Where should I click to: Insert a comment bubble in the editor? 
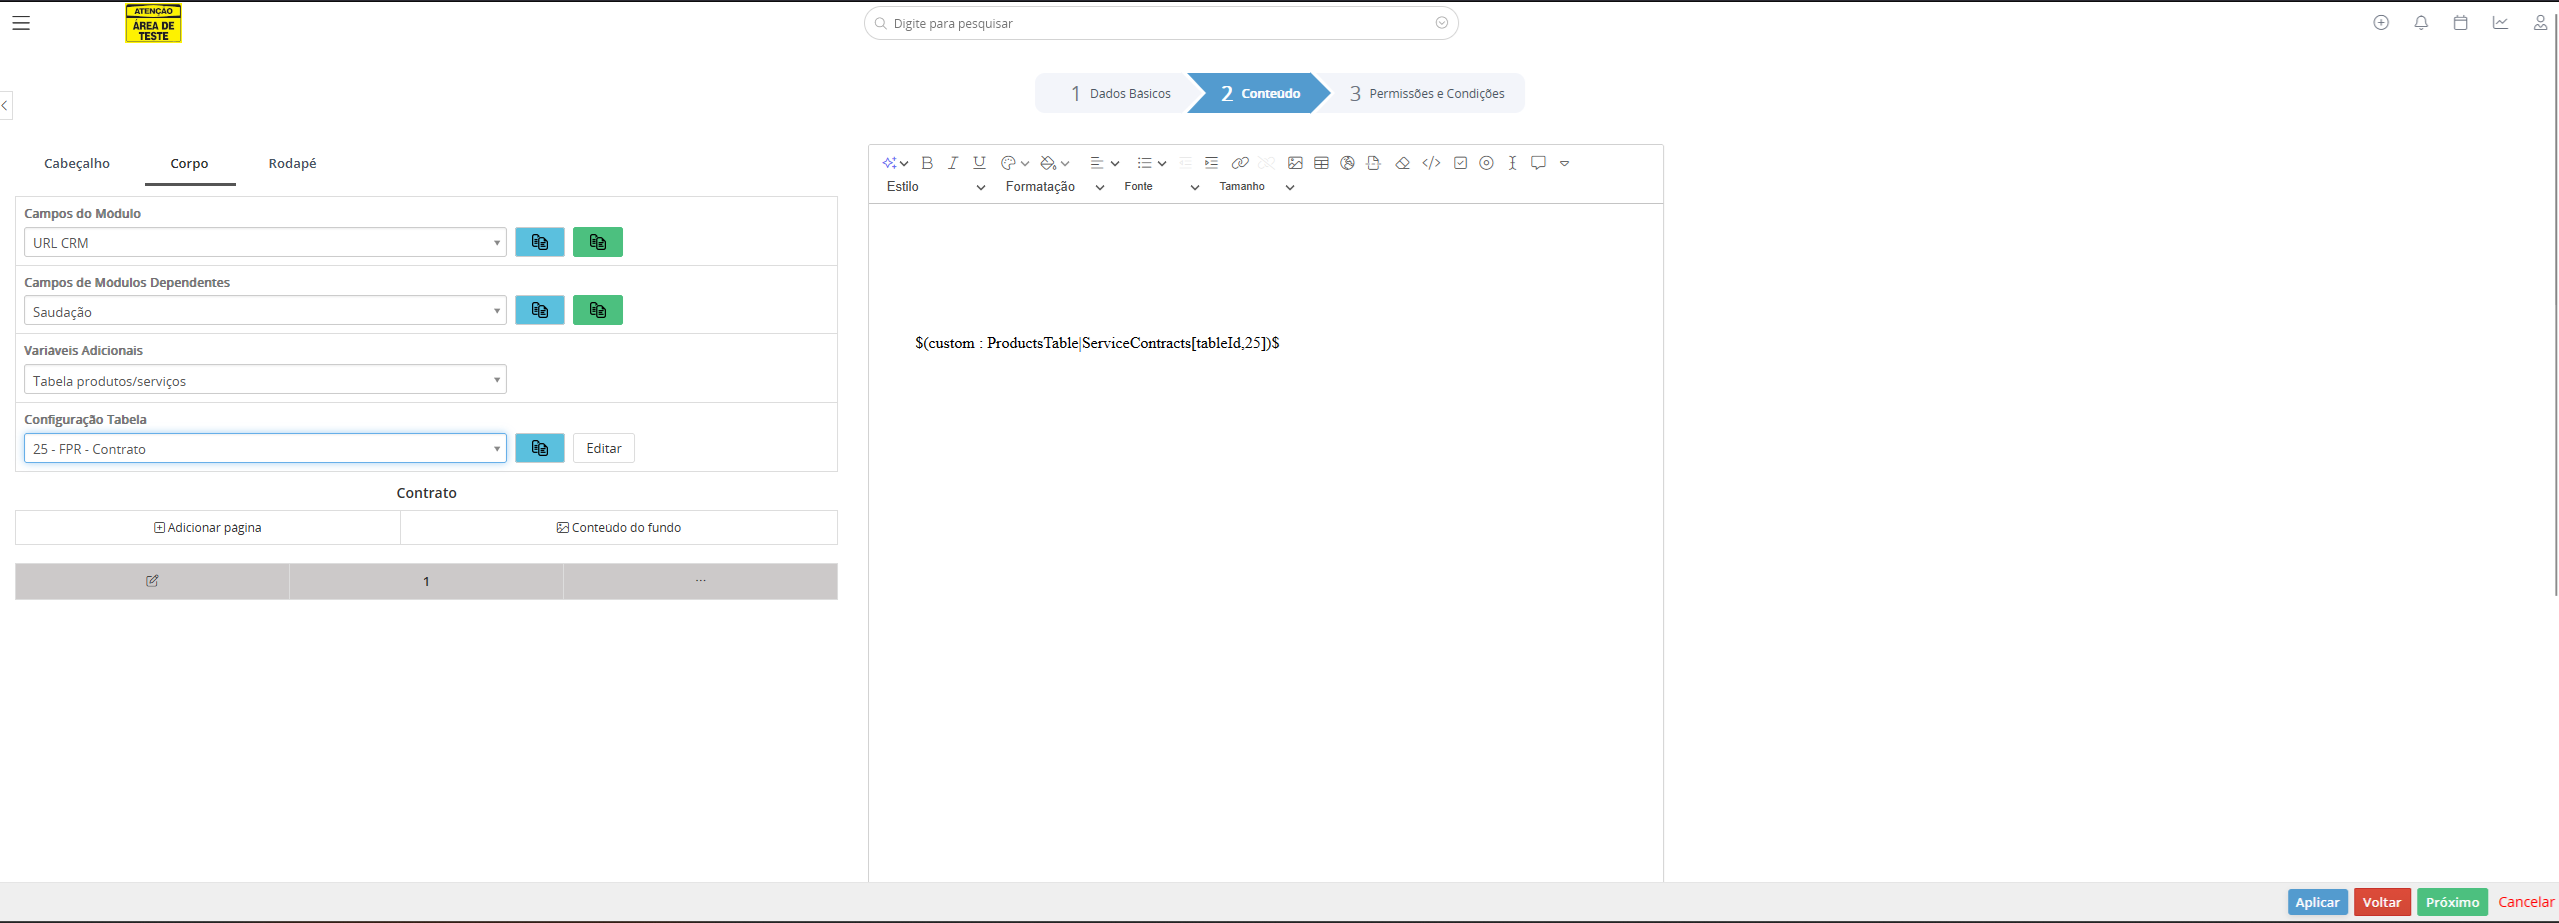point(1538,163)
